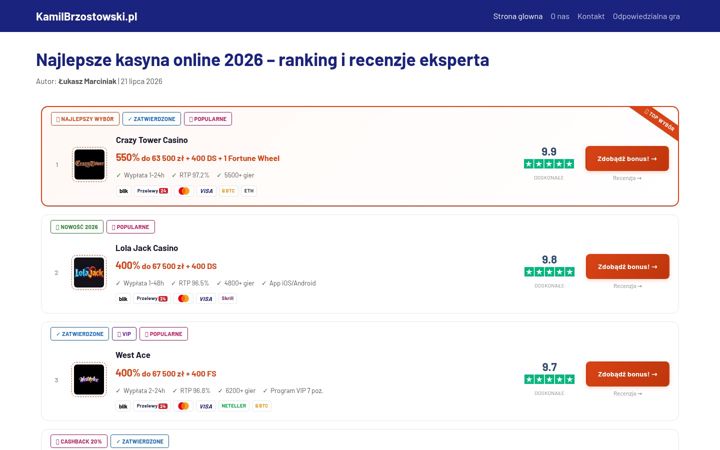Click the VIP badge on West Ace
720x450 pixels.
[124, 334]
